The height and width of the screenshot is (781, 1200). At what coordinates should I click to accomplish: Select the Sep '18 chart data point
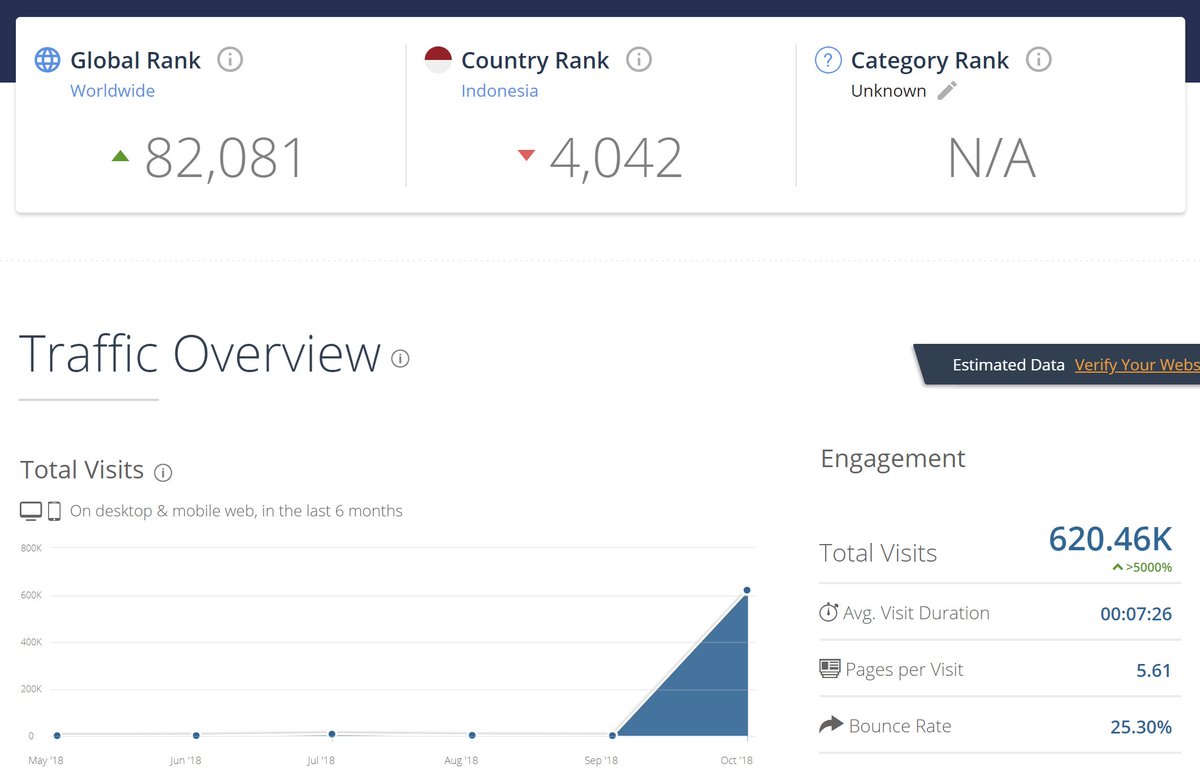611,735
